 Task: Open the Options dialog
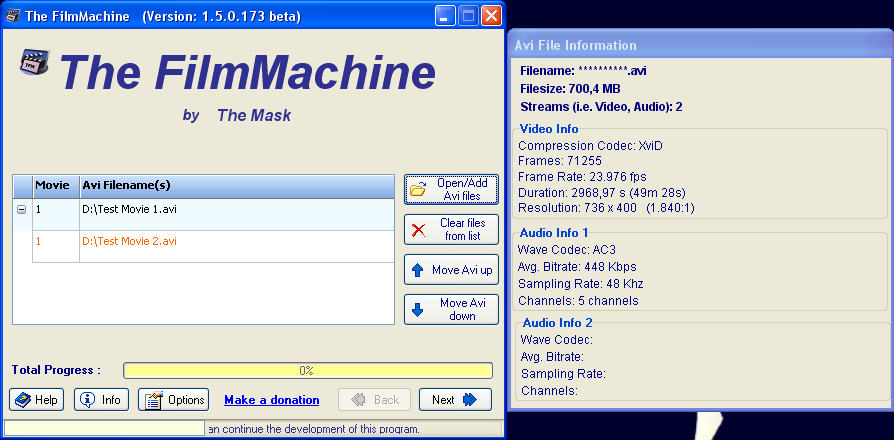(173, 400)
